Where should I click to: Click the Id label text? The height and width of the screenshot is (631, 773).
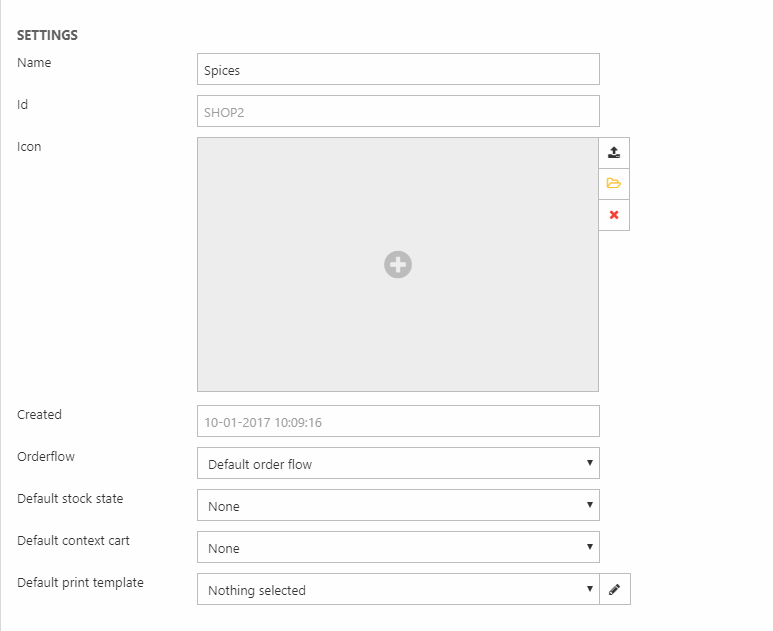22,104
